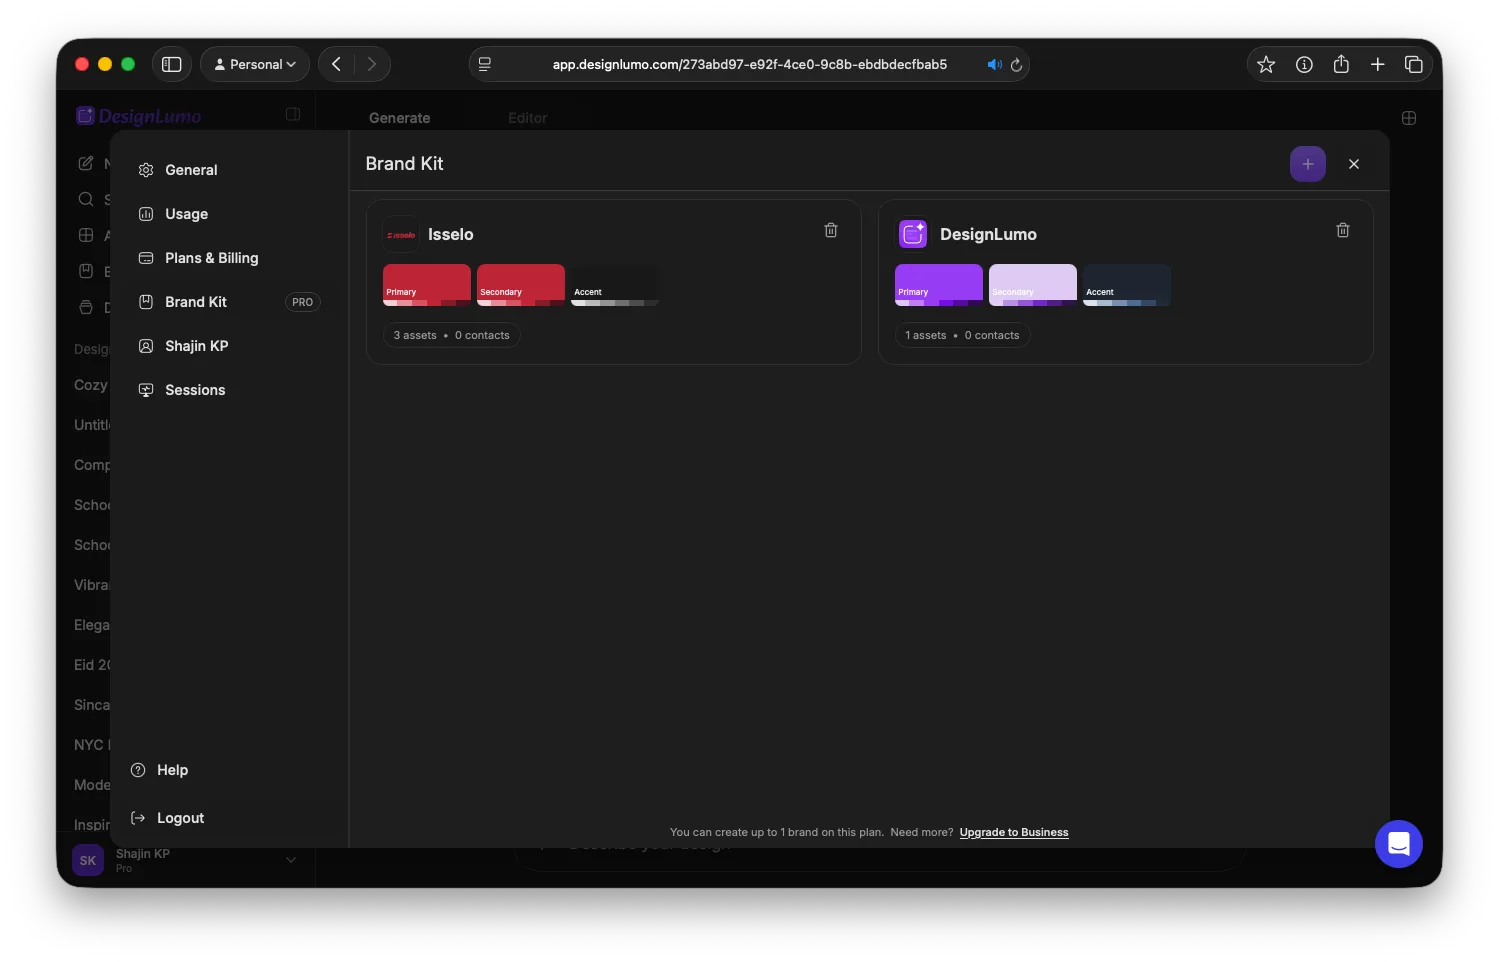Bookmark this page with the star icon

[1266, 64]
